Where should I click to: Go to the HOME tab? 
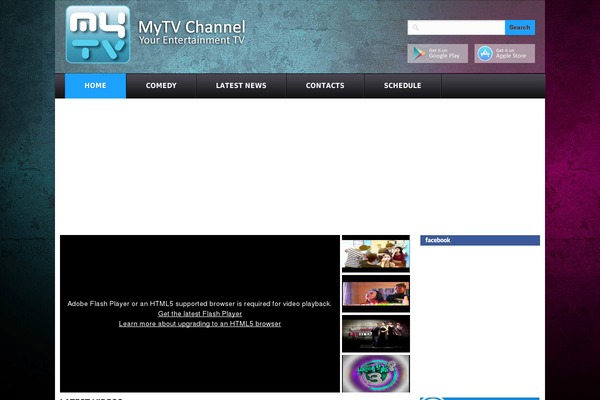point(95,86)
